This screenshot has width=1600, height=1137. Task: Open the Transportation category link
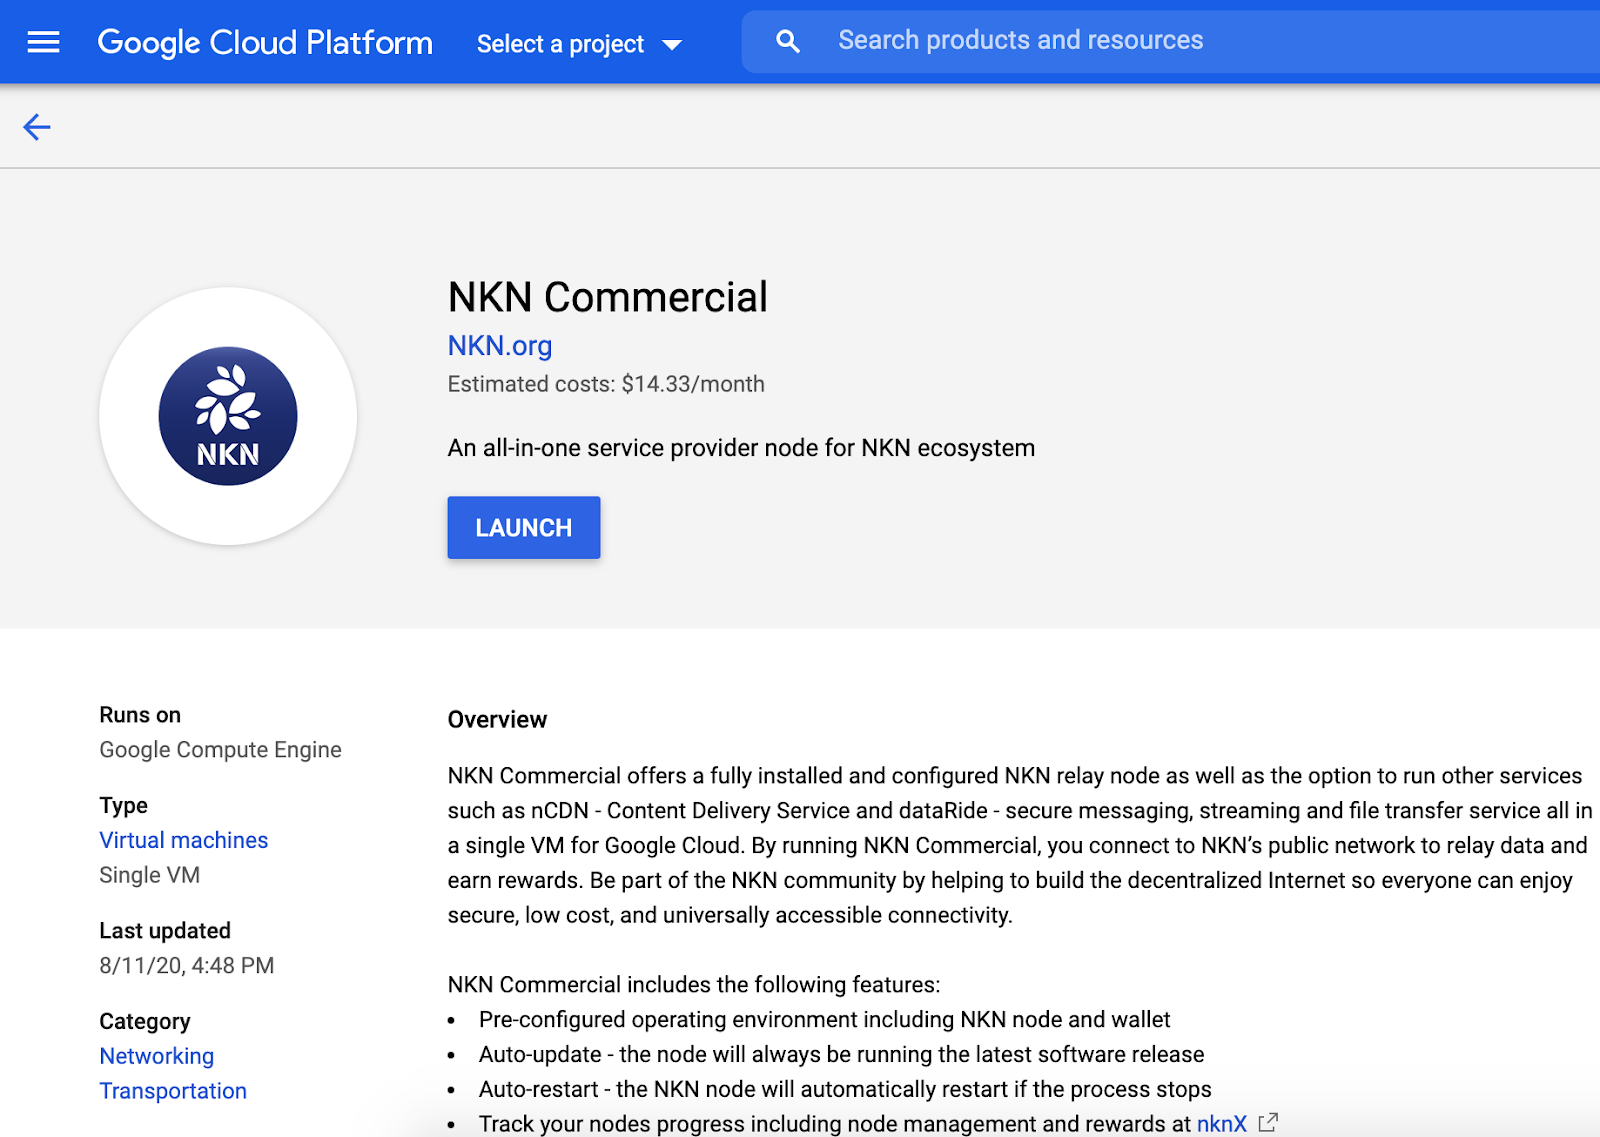pyautogui.click(x=173, y=1091)
